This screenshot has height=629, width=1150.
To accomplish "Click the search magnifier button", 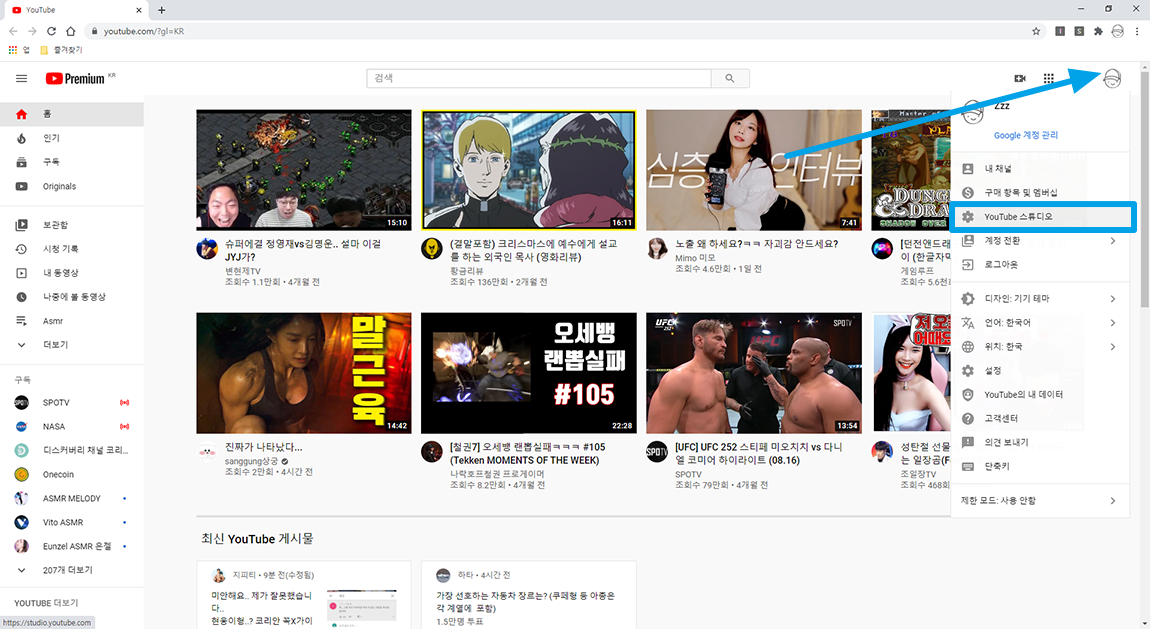I will (730, 78).
